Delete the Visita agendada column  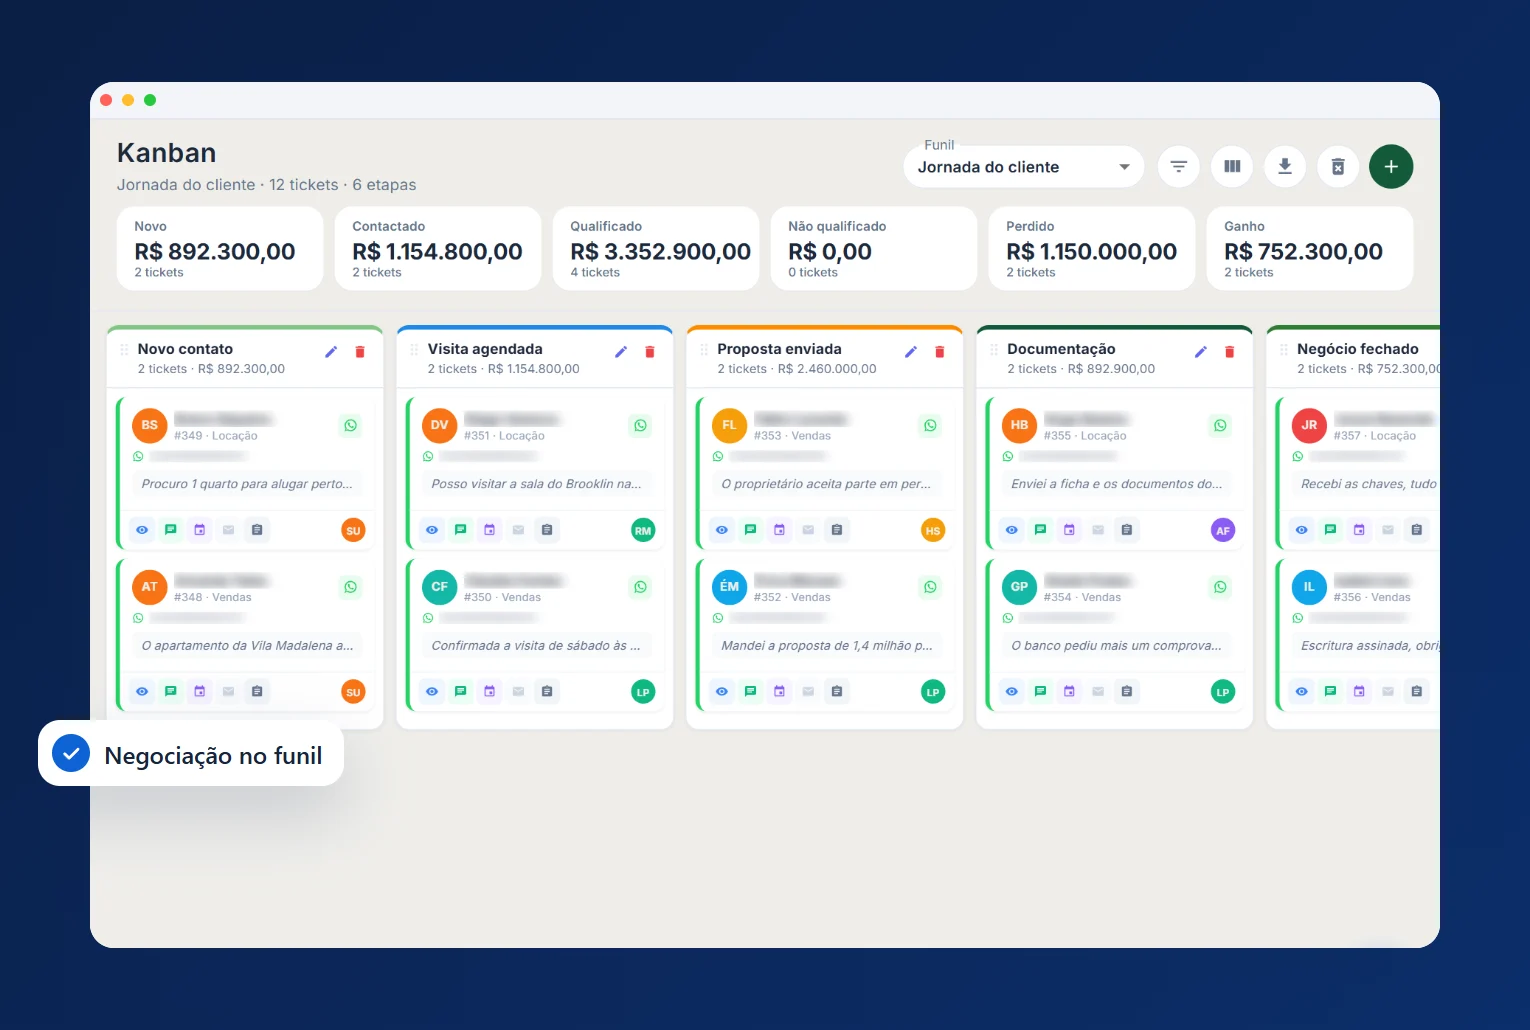[x=650, y=352]
